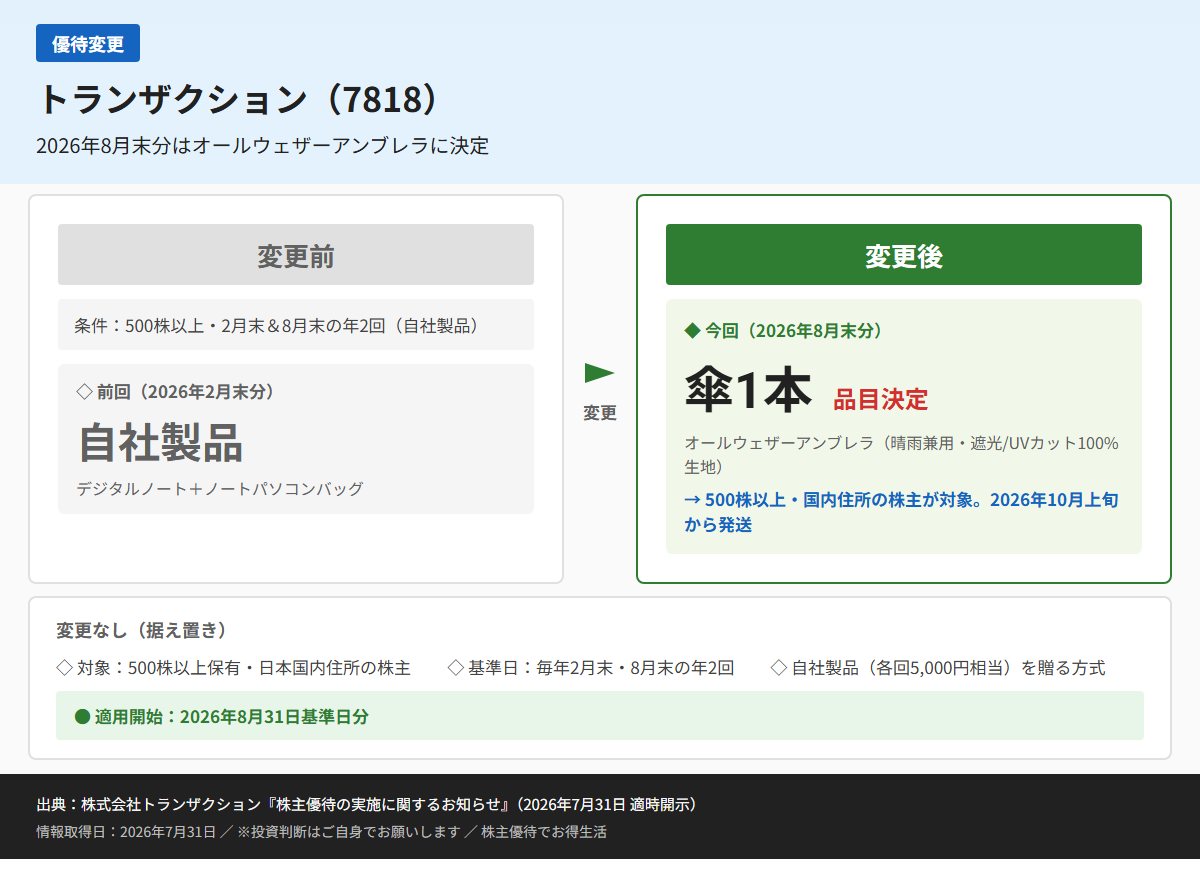Click the condition text 条件：500株以上

pos(277,325)
